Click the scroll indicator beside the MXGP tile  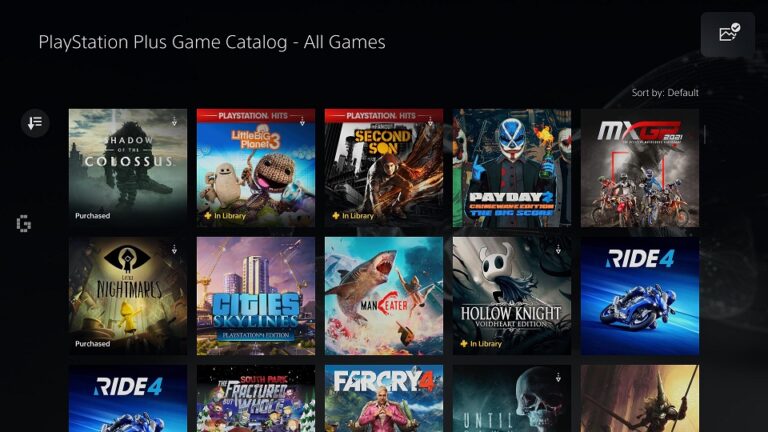[705, 134]
